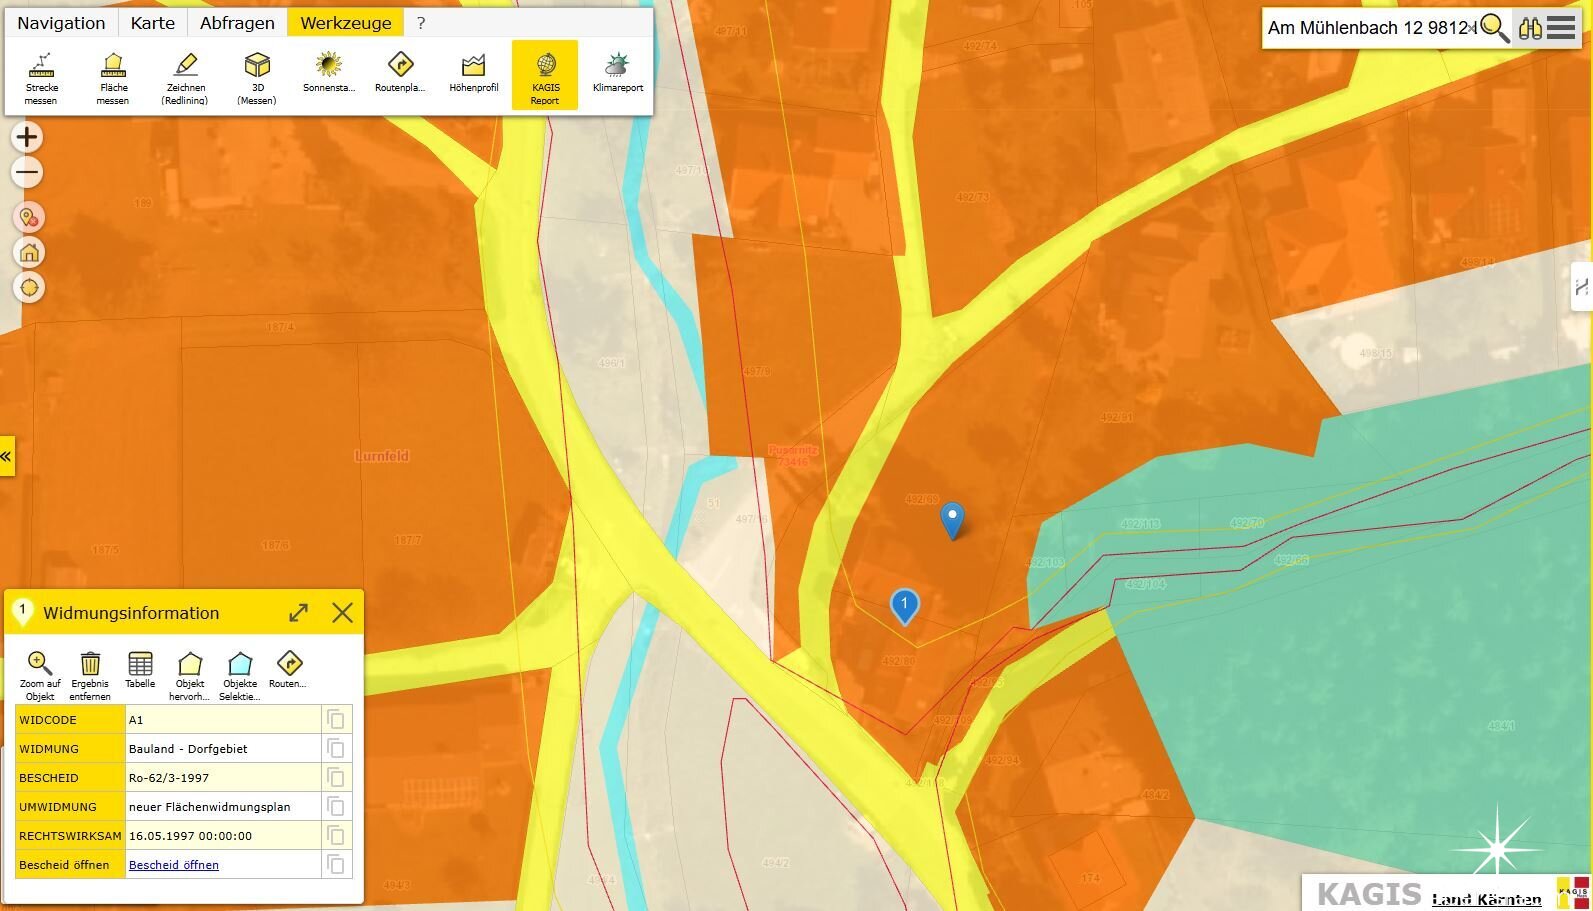Start the 3D (Messen) tool

257,76
